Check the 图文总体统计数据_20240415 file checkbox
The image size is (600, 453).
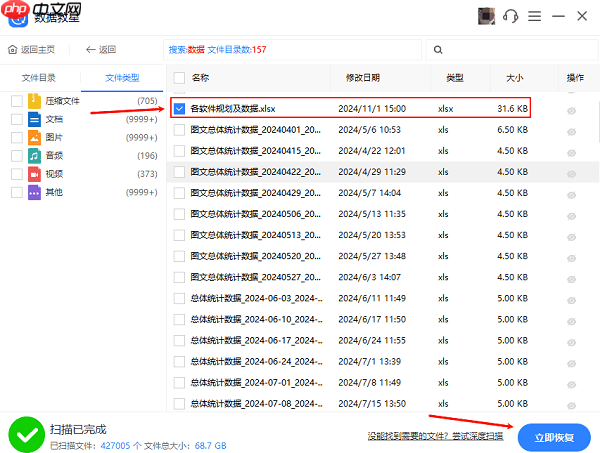179,151
